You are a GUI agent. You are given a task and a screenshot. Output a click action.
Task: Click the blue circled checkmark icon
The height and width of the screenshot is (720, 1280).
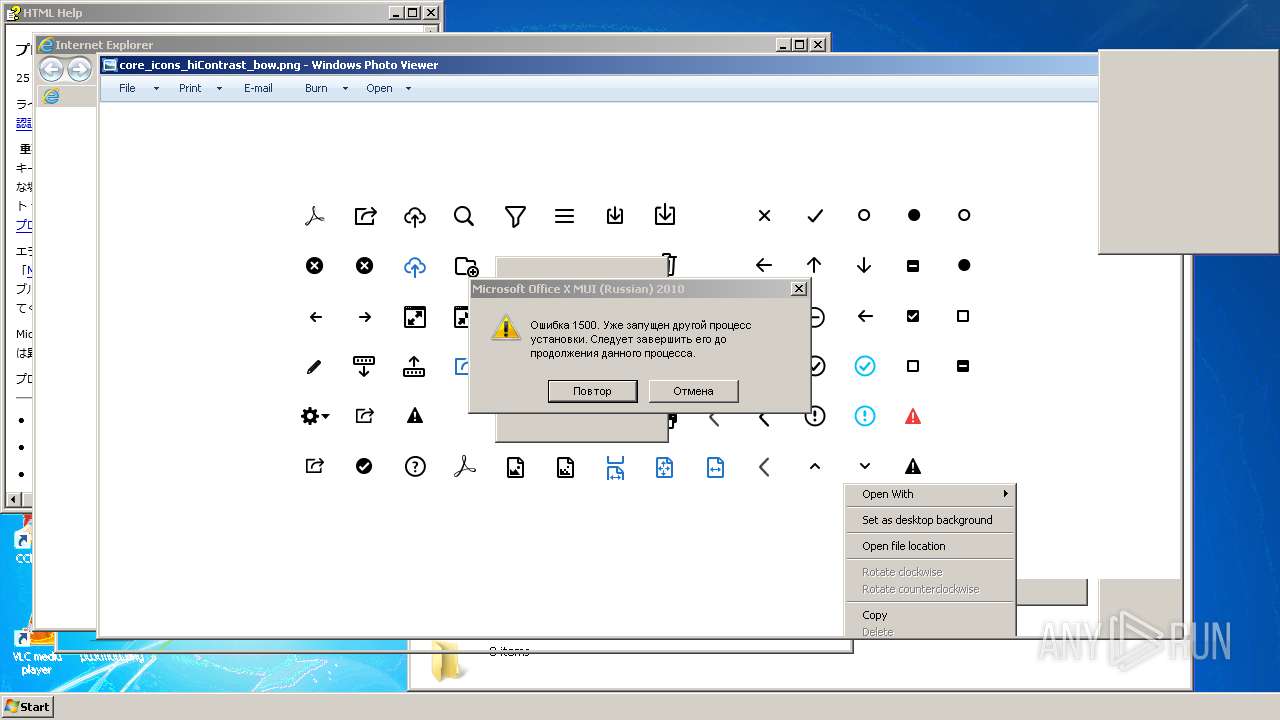[x=865, y=366]
